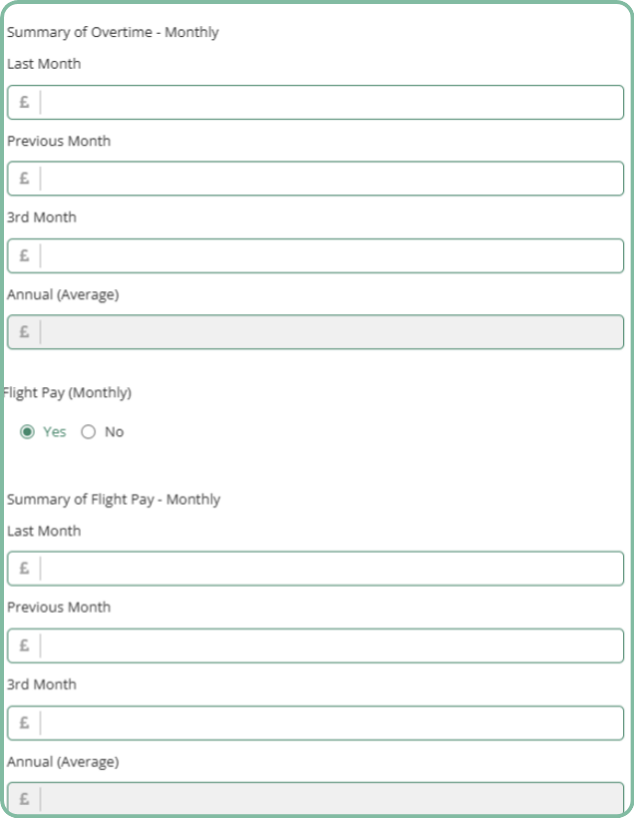Click the Overtime Previous Month amount field
Image resolution: width=636 pixels, height=820 pixels.
tap(315, 179)
